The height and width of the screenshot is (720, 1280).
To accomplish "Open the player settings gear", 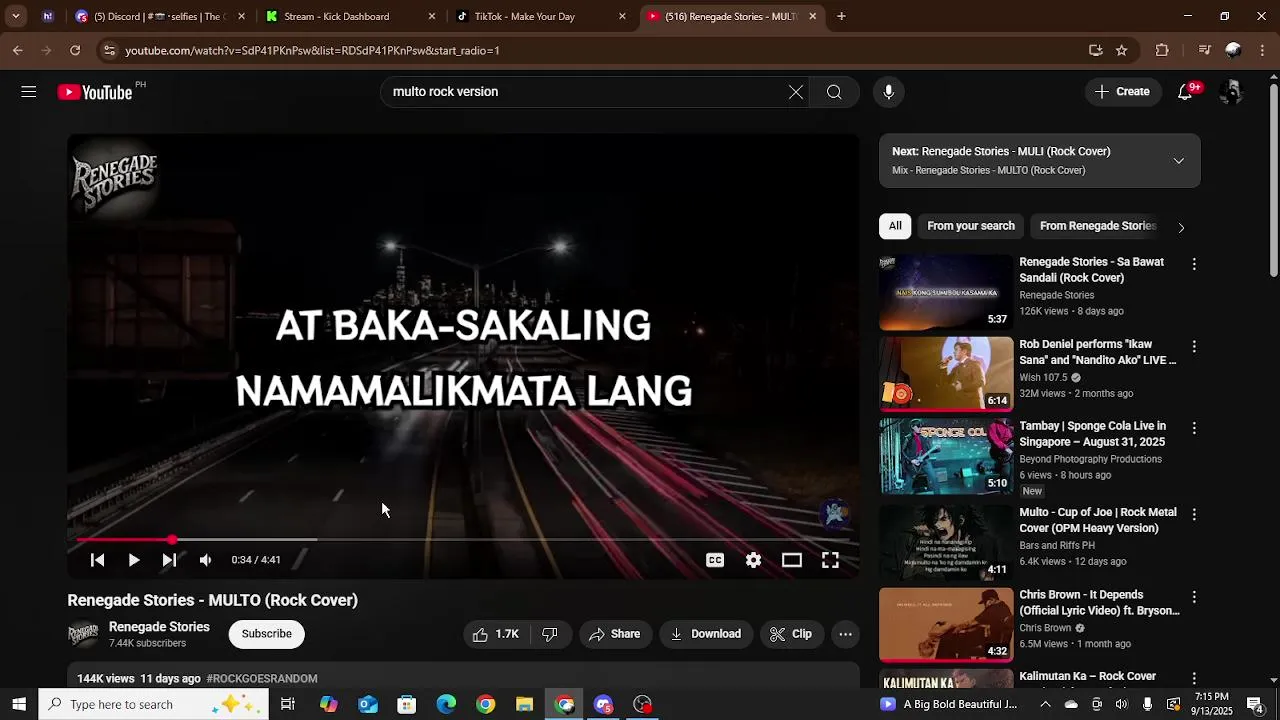I will (753, 560).
